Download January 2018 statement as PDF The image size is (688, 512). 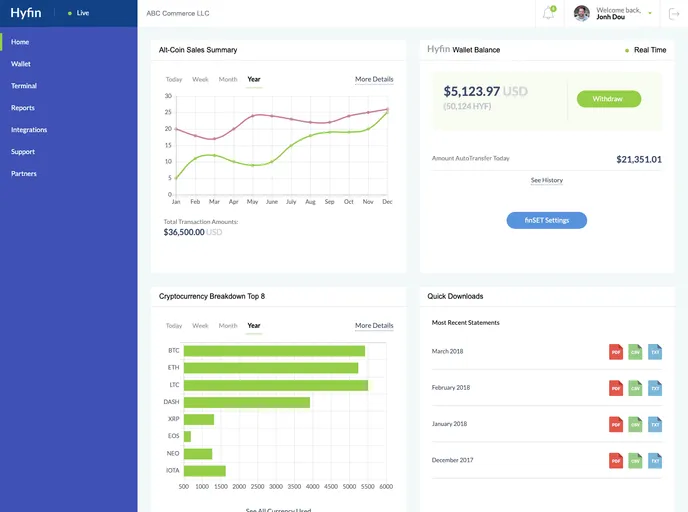pos(616,424)
